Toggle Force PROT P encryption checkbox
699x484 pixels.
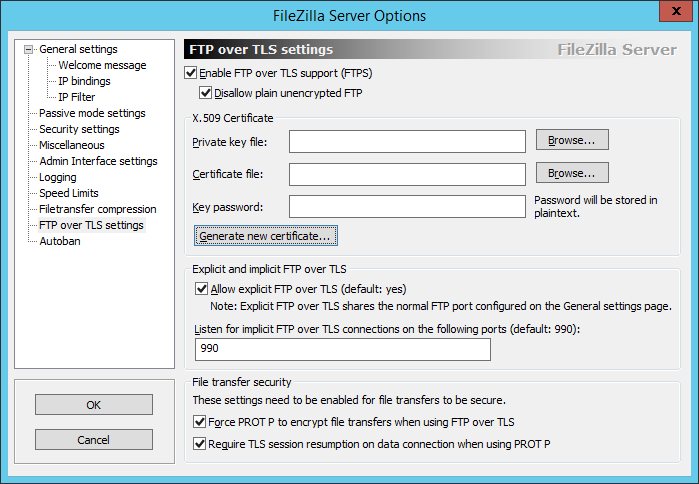pyautogui.click(x=200, y=422)
